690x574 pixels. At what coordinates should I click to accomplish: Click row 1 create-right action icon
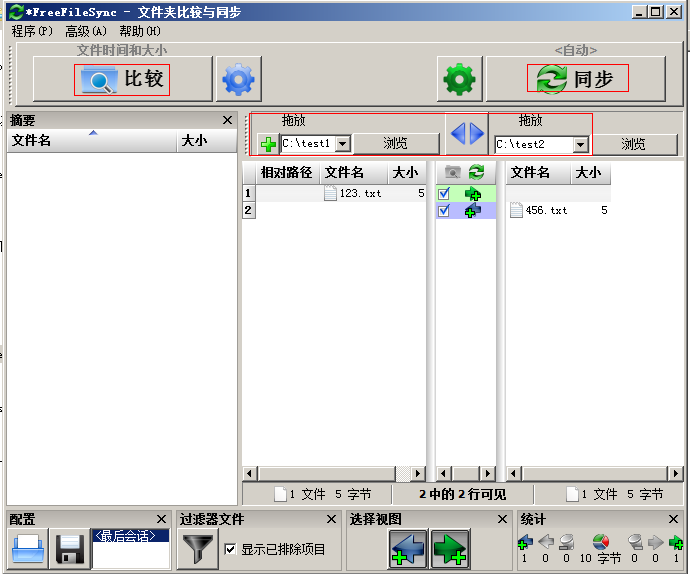pyautogui.click(x=473, y=194)
